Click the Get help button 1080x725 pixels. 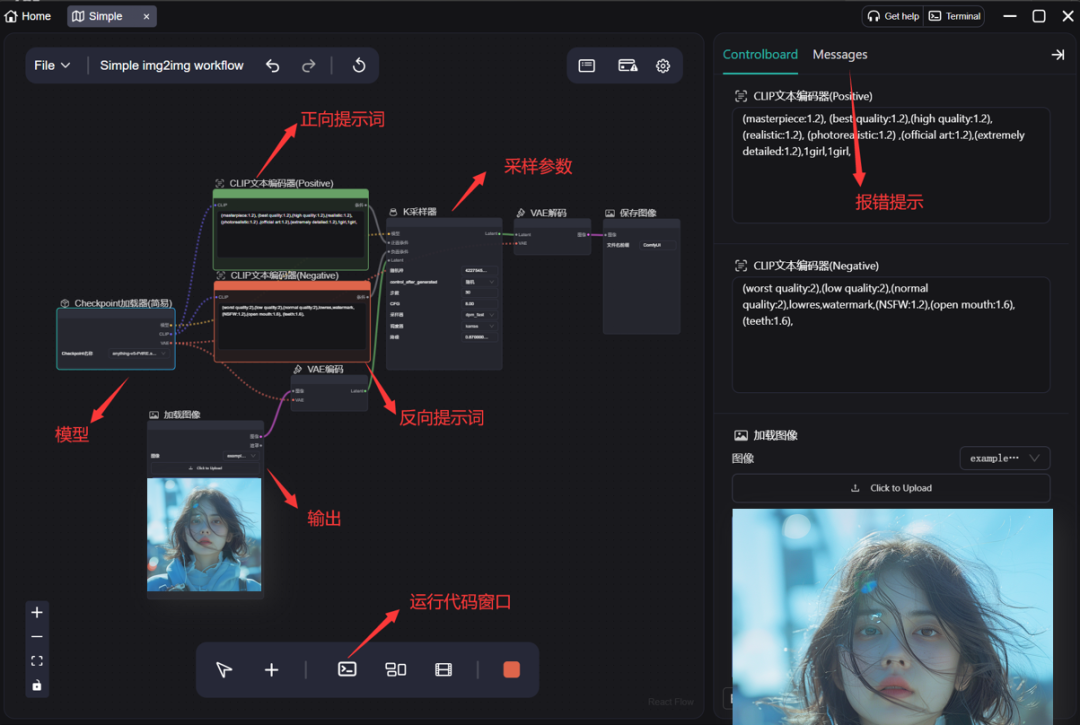(x=892, y=16)
